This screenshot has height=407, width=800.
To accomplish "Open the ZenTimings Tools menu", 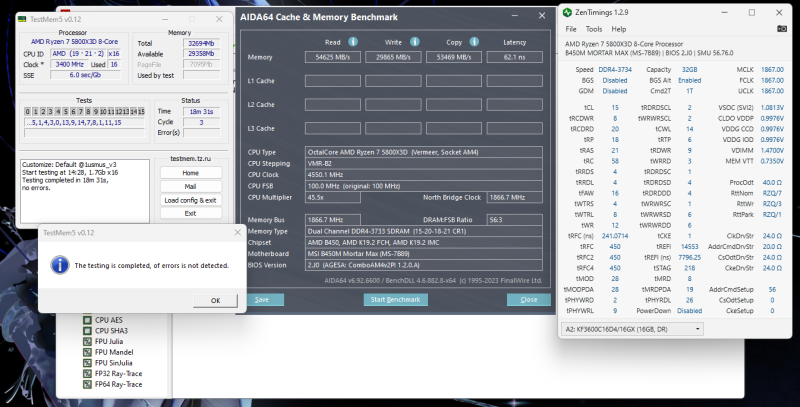I will 593,29.
